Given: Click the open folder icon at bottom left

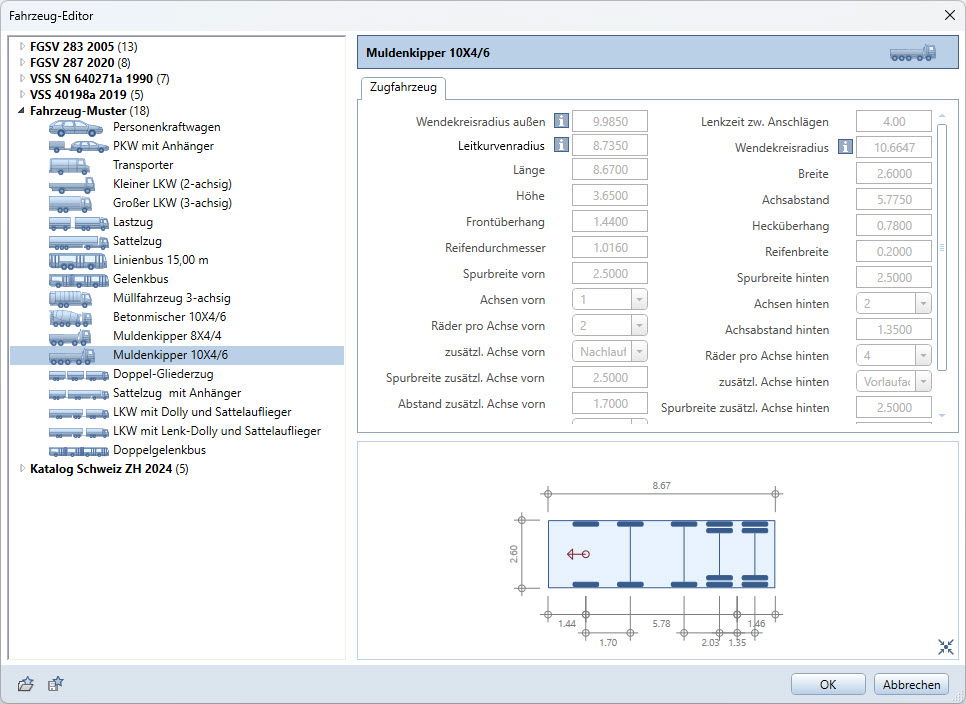Looking at the screenshot, I should 26,684.
